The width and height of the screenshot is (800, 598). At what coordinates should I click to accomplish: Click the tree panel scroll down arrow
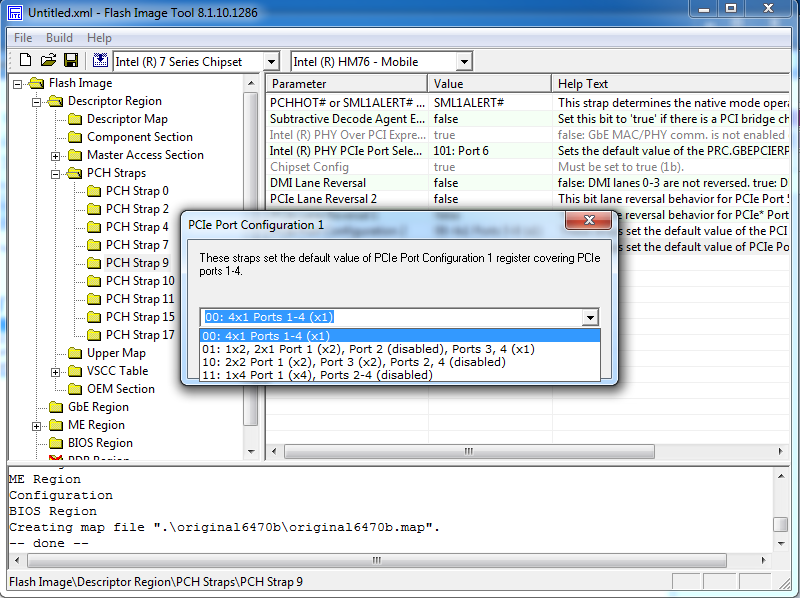coord(251,452)
